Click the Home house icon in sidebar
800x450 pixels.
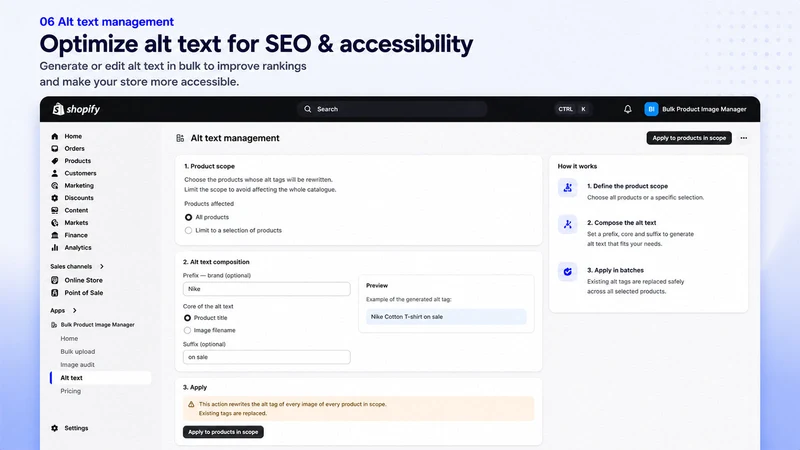pos(55,136)
